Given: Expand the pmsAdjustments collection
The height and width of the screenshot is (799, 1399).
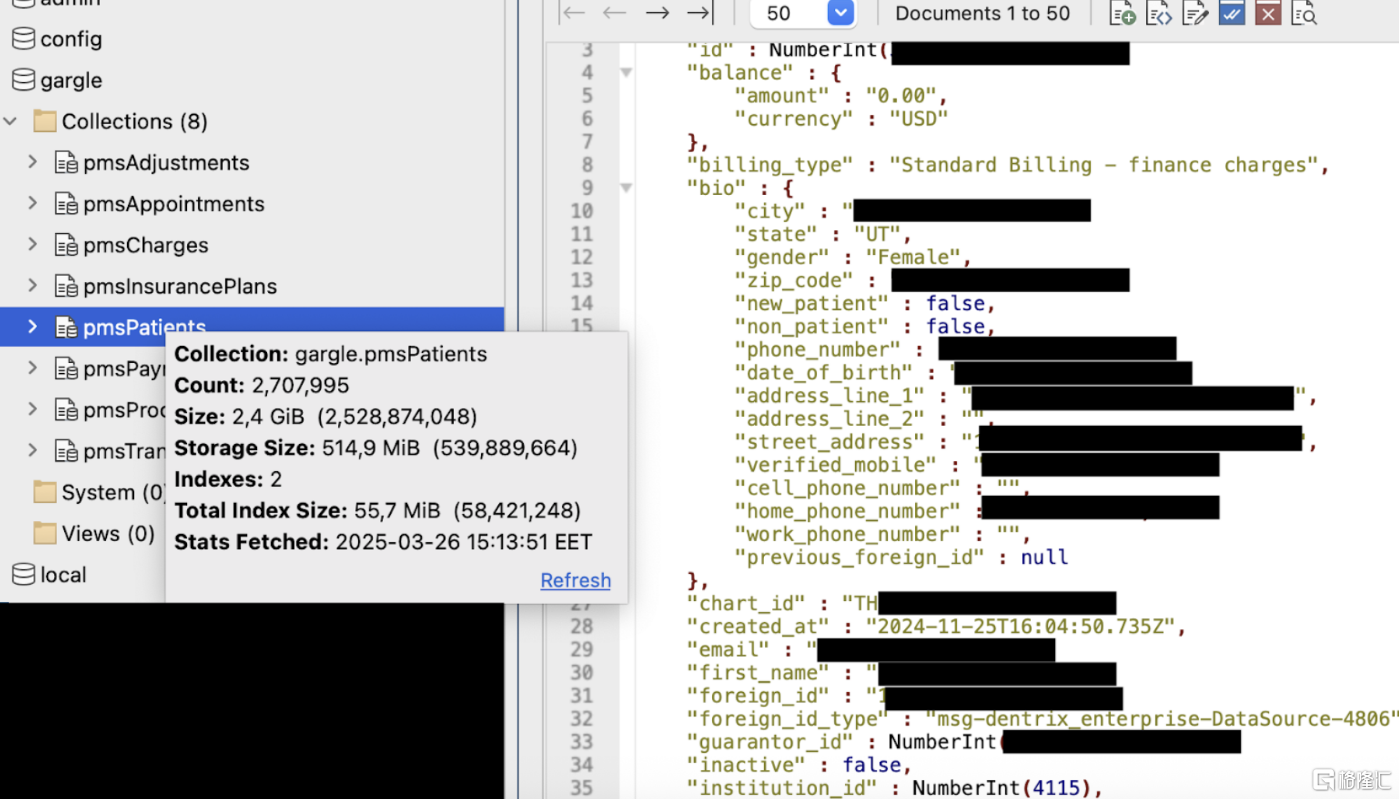Looking at the screenshot, I should (x=32, y=162).
